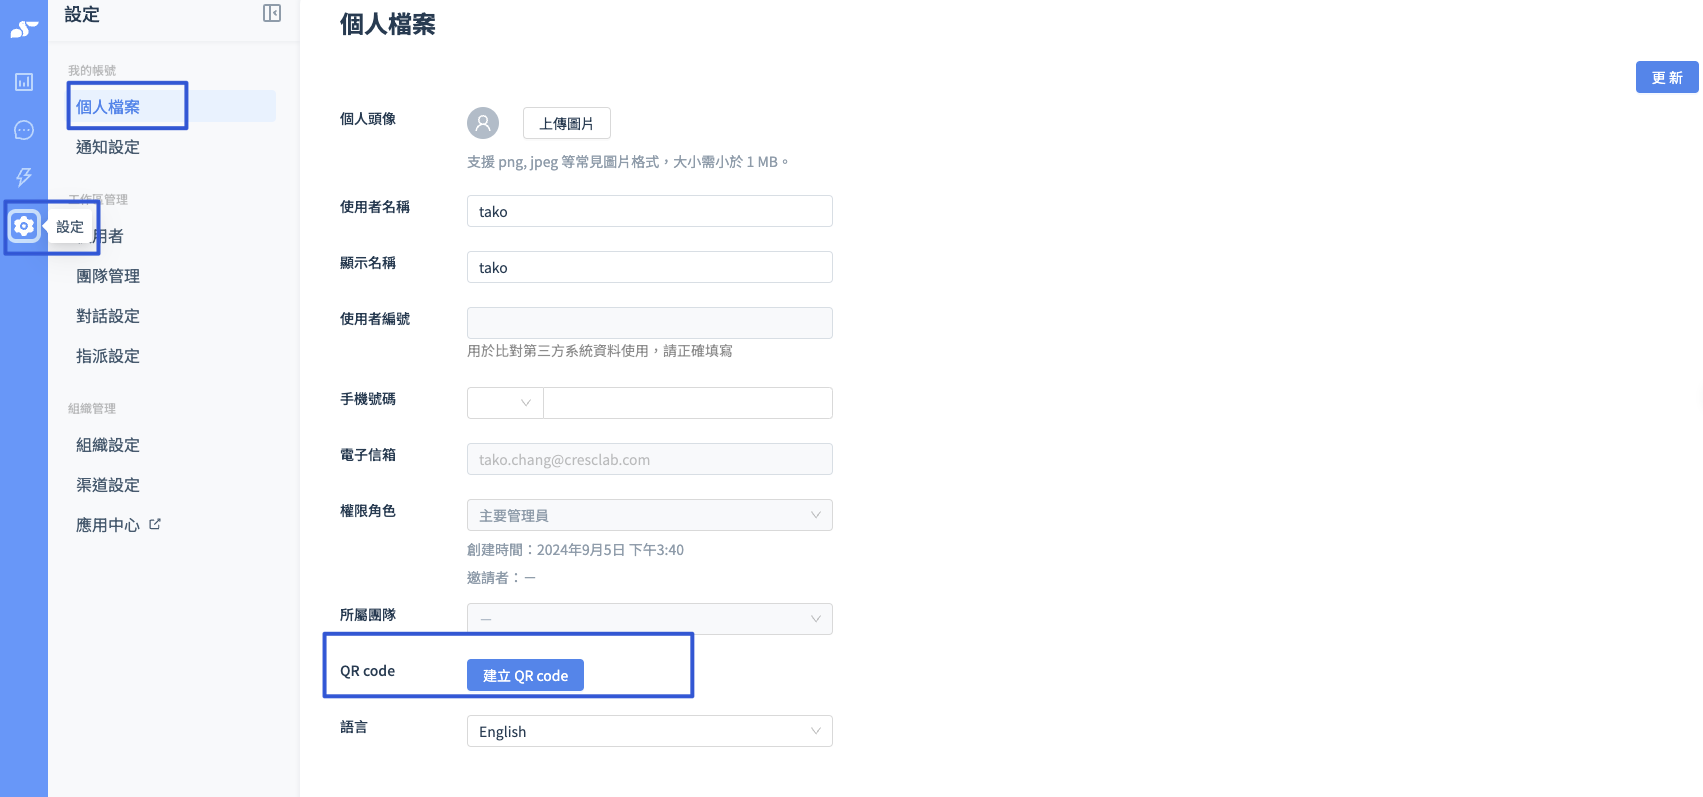Open the lightning bolt automation icon

24,177
